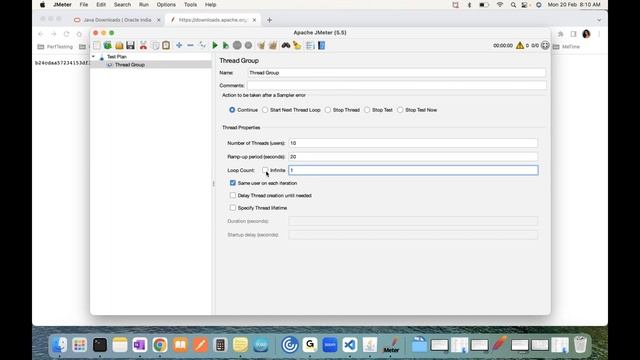Image resolution: width=640 pixels, height=360 pixels.
Task: Click the Collapse All minus icon
Action: (190, 45)
